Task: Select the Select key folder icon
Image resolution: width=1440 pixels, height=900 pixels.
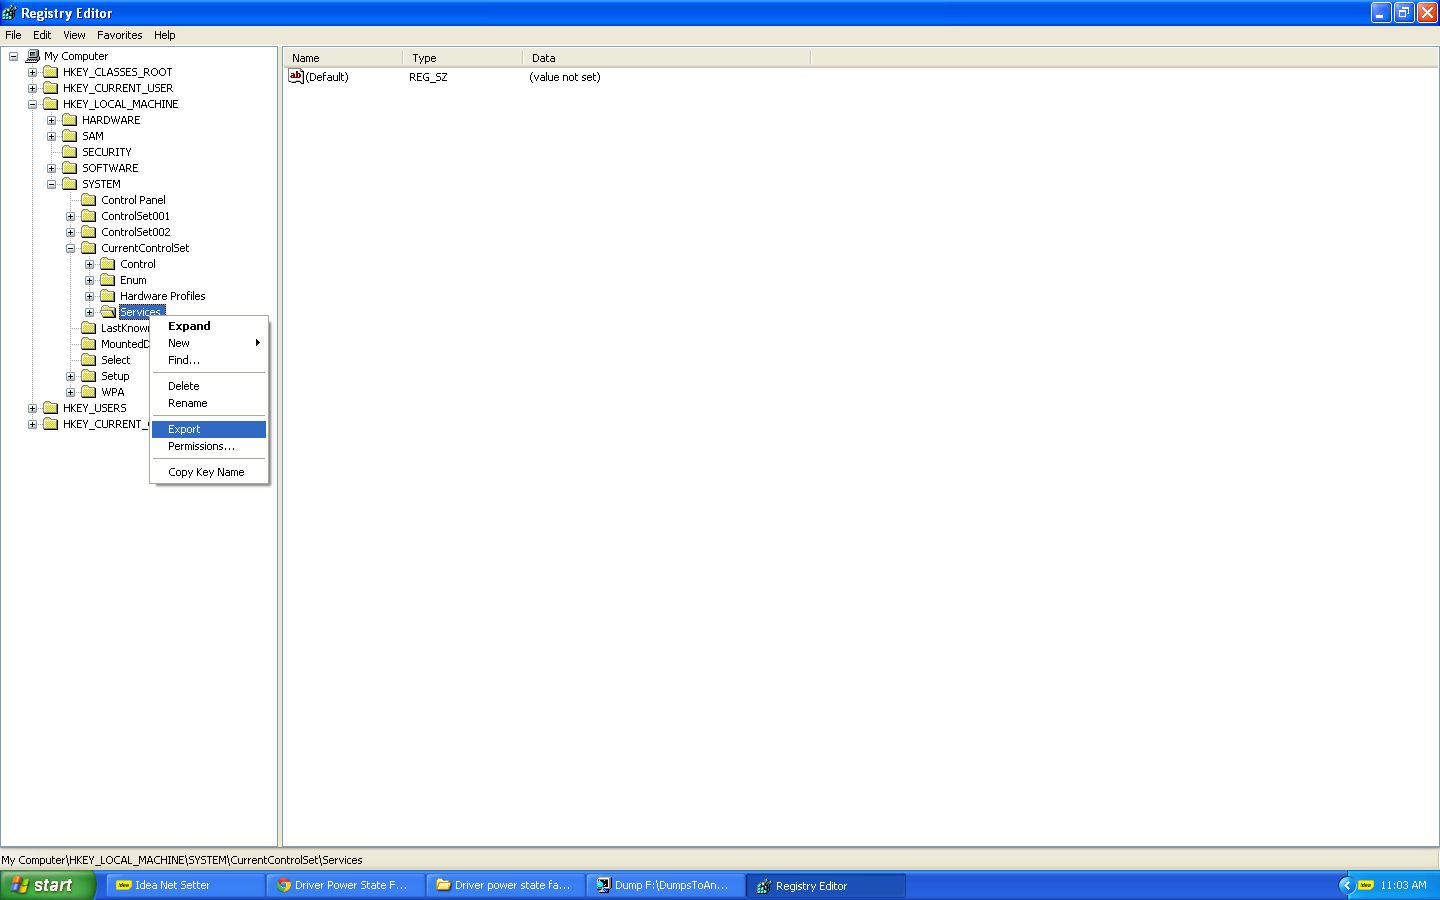Action: tap(87, 359)
